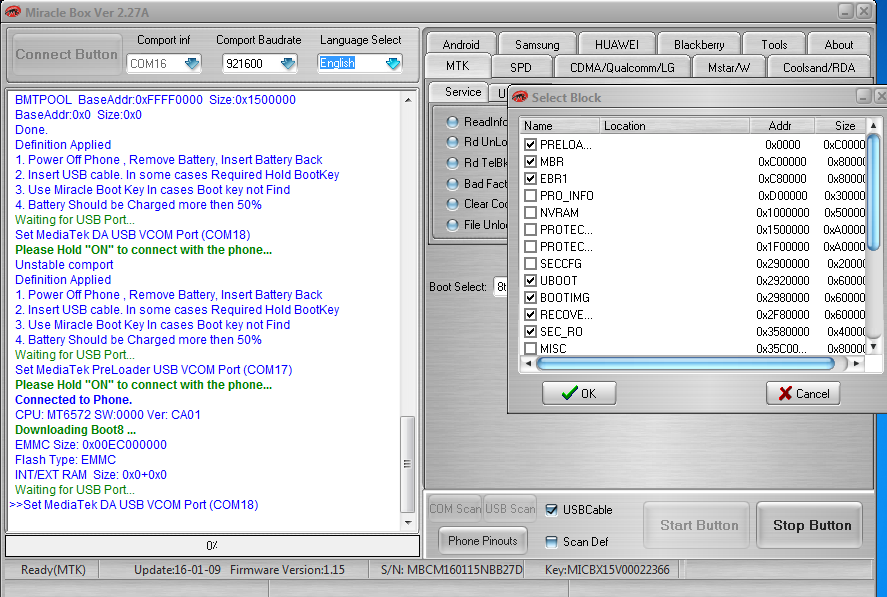
Task: Uncheck the UBOOT block checkbox
Action: click(530, 280)
